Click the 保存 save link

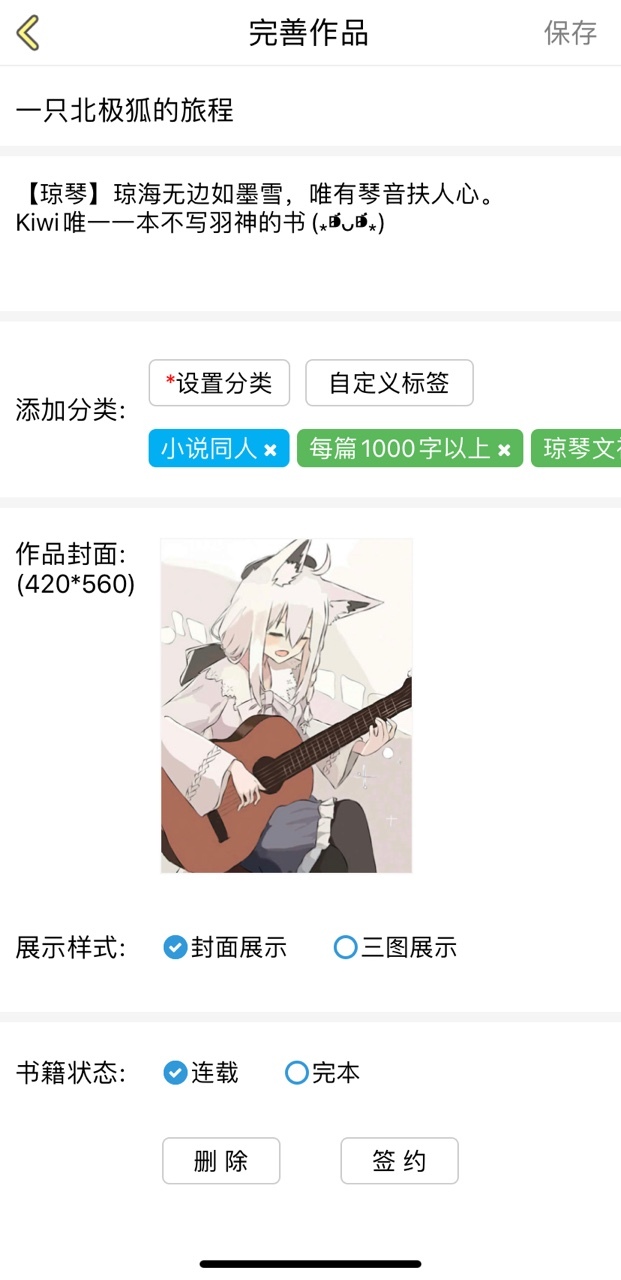click(x=570, y=33)
